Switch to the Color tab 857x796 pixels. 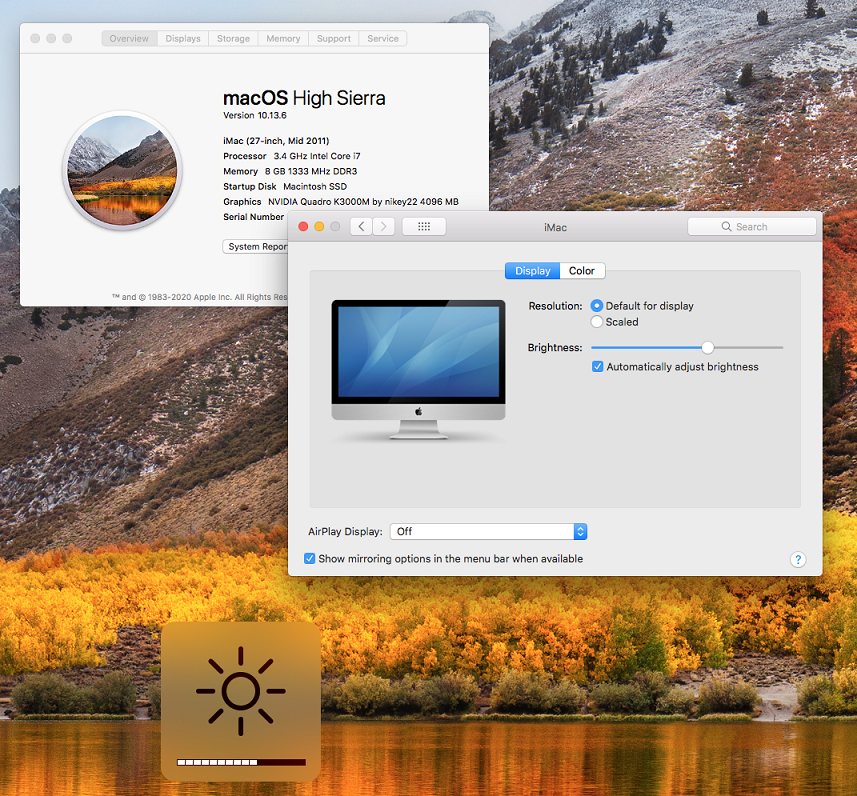click(x=582, y=271)
